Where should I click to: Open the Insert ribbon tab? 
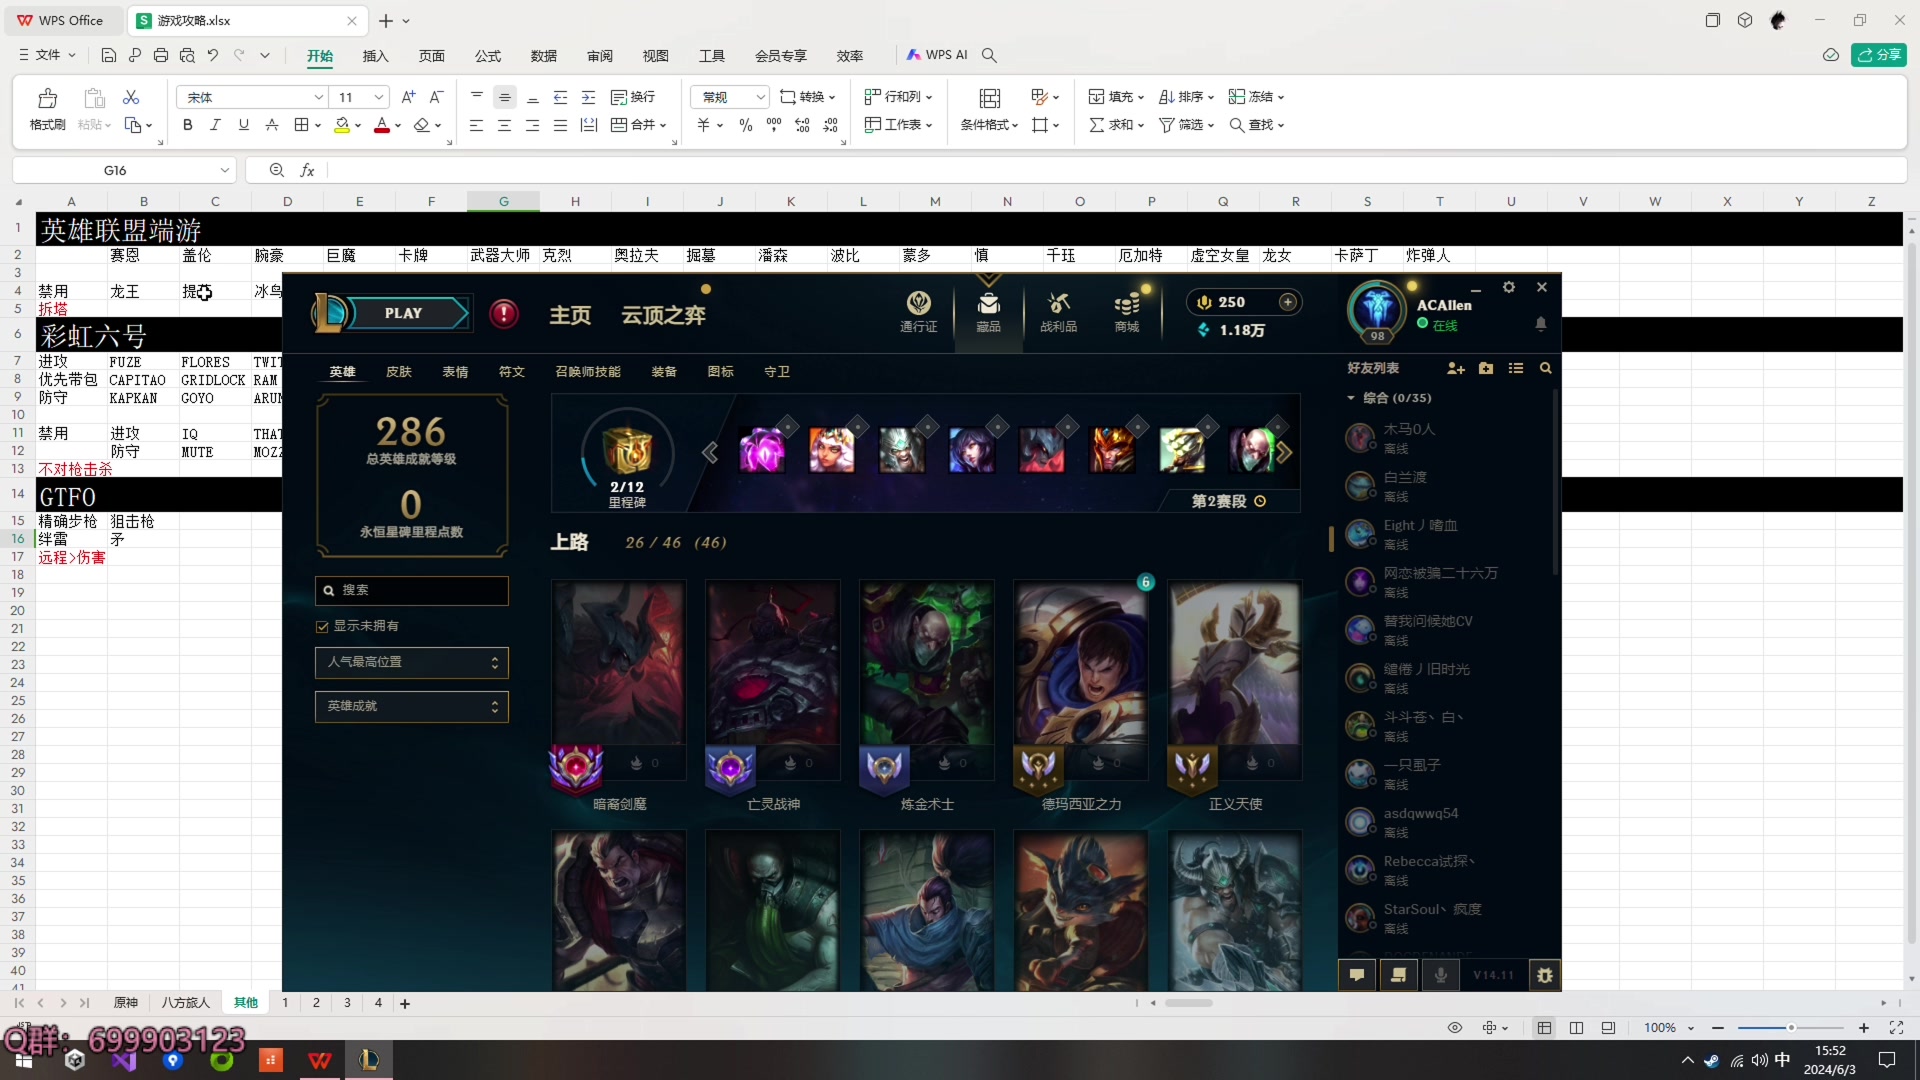tap(375, 56)
